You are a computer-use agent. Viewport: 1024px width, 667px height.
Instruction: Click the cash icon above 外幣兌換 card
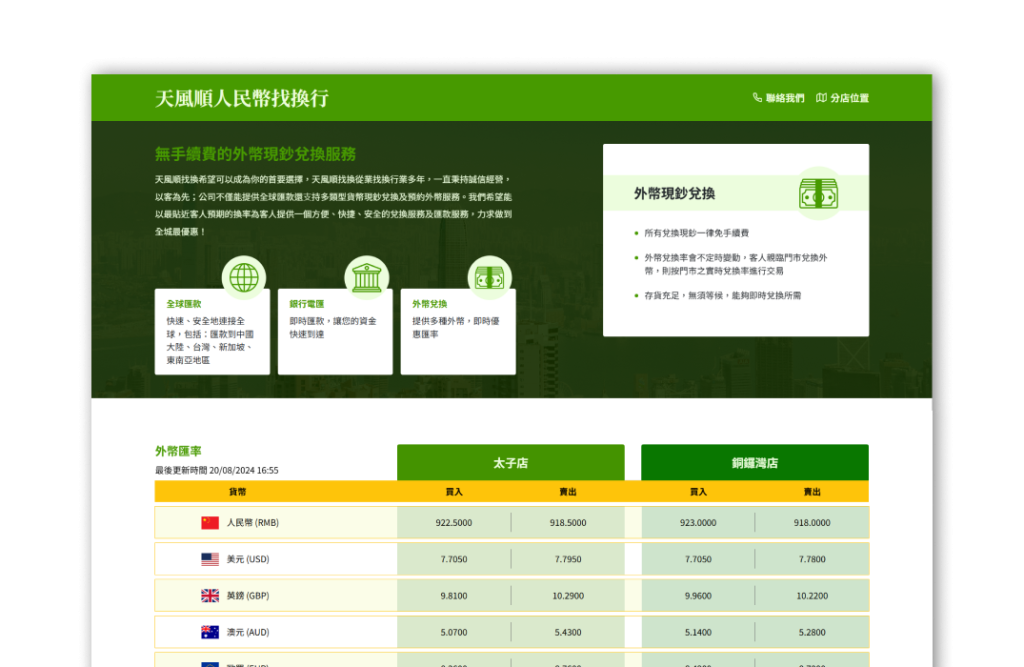(x=489, y=278)
